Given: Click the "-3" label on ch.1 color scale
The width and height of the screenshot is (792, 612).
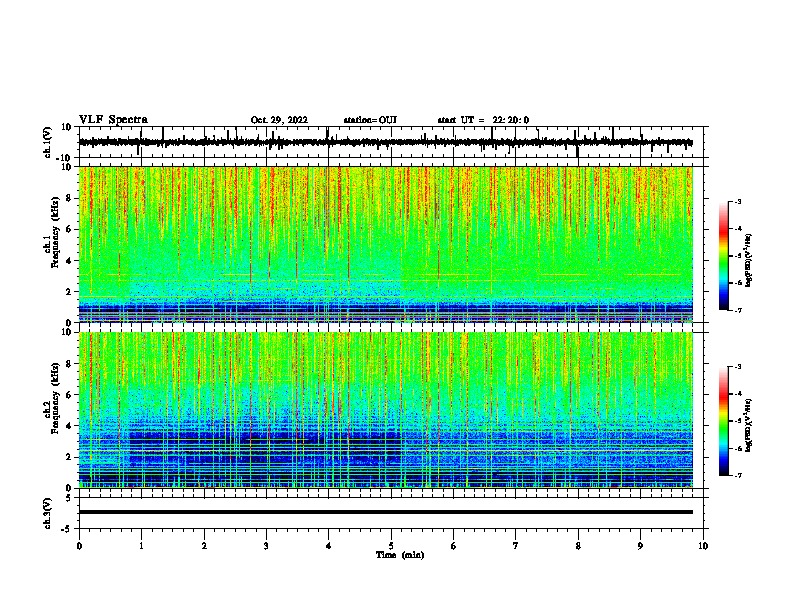Looking at the screenshot, I should (737, 202).
